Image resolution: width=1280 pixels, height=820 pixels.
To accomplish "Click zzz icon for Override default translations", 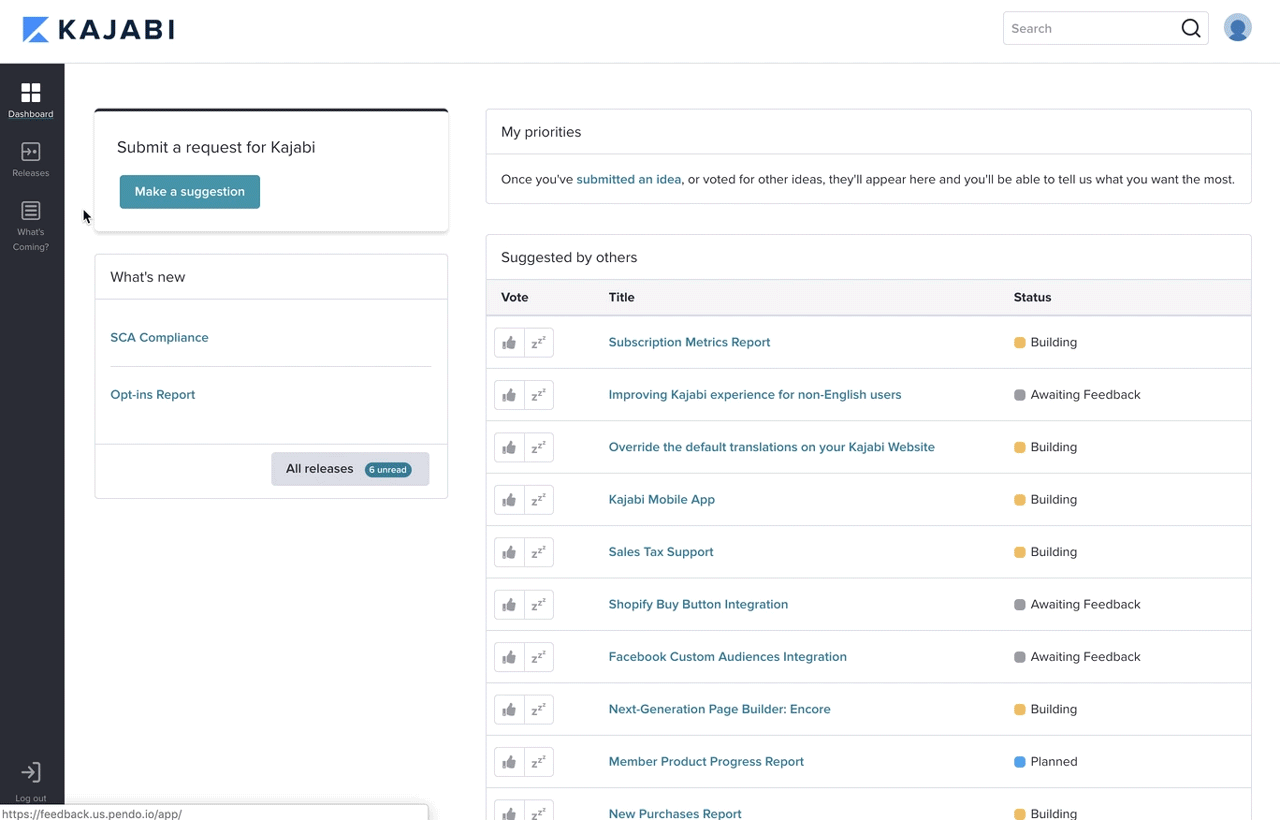I will 538,447.
